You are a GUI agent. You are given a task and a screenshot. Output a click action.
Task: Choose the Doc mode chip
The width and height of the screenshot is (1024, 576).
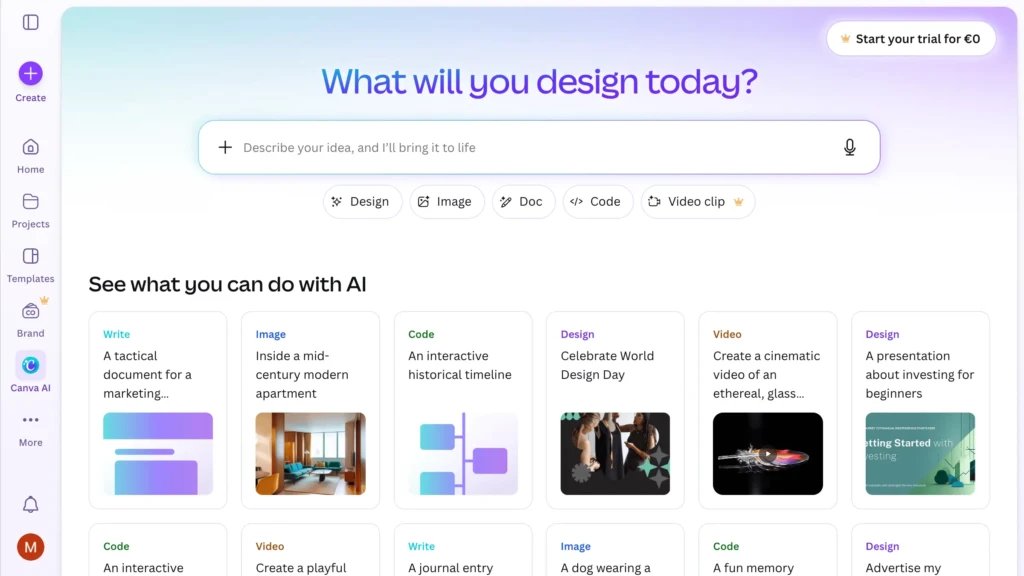[x=523, y=202]
